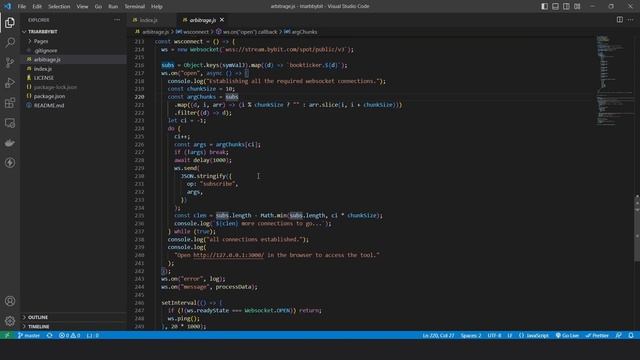This screenshot has width=640, height=360.
Task: Expand the OUTLINE section
Action: [x=38, y=317]
